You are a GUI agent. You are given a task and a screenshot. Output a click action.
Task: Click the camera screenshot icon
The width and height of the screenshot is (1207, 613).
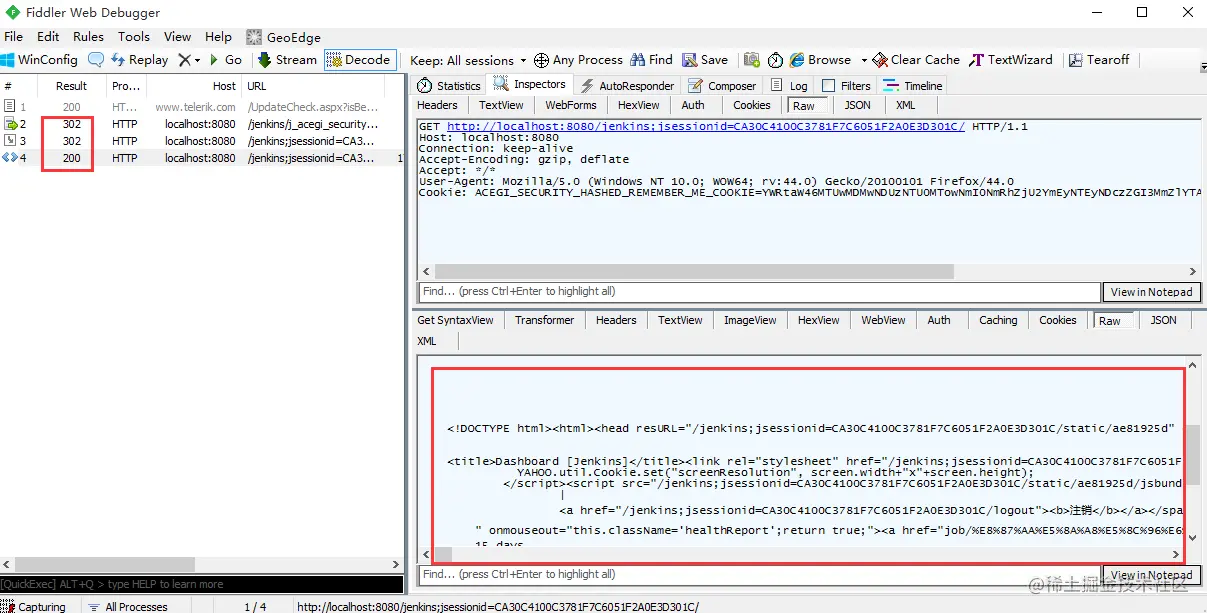752,60
